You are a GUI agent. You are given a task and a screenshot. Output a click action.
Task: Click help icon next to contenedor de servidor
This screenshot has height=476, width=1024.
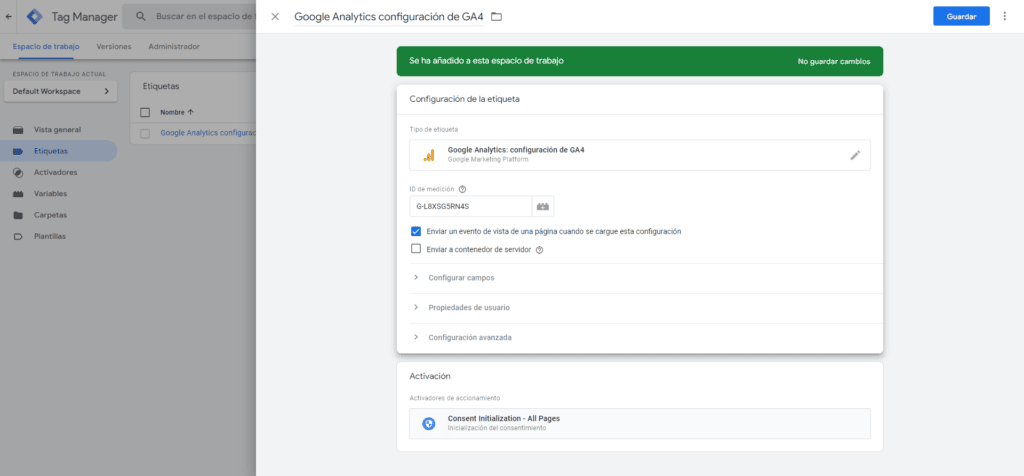point(539,249)
